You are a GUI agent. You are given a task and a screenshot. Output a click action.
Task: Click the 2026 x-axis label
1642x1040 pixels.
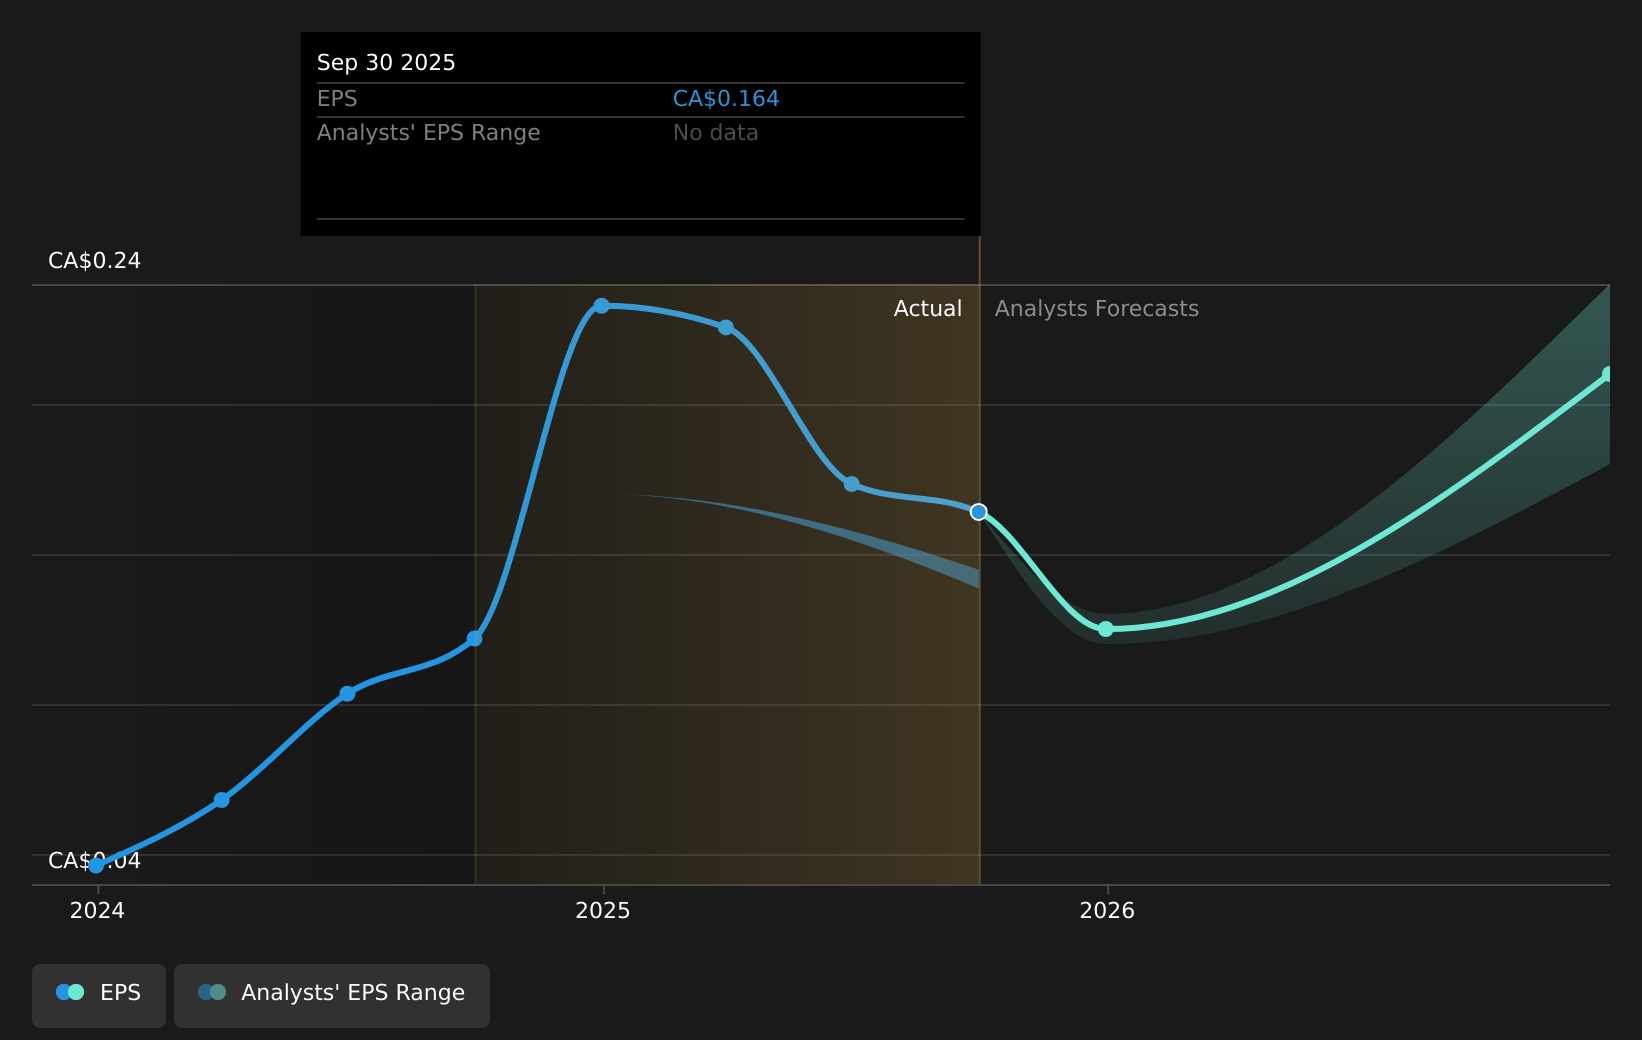click(1107, 911)
